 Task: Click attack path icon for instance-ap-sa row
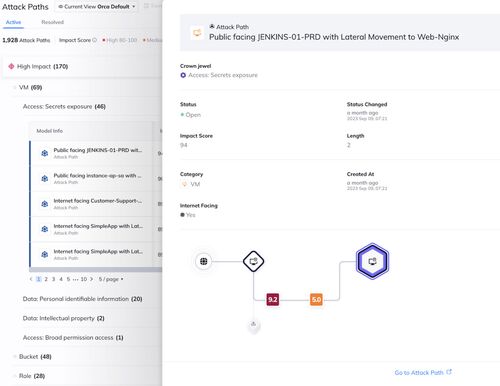[x=45, y=179]
